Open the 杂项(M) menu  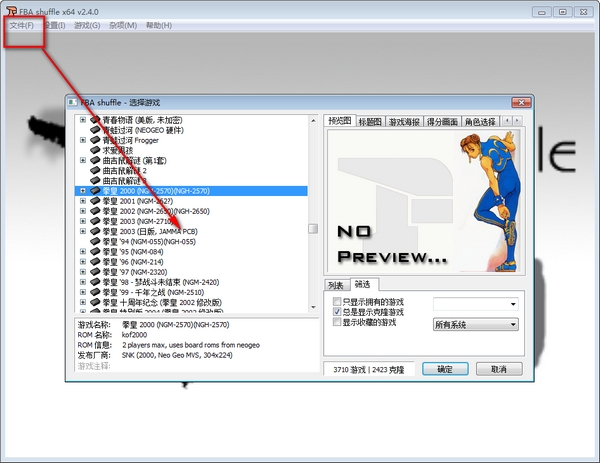point(123,25)
